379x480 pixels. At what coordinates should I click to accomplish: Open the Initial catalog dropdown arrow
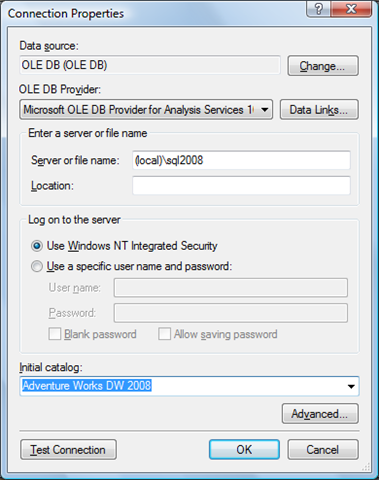pos(351,386)
